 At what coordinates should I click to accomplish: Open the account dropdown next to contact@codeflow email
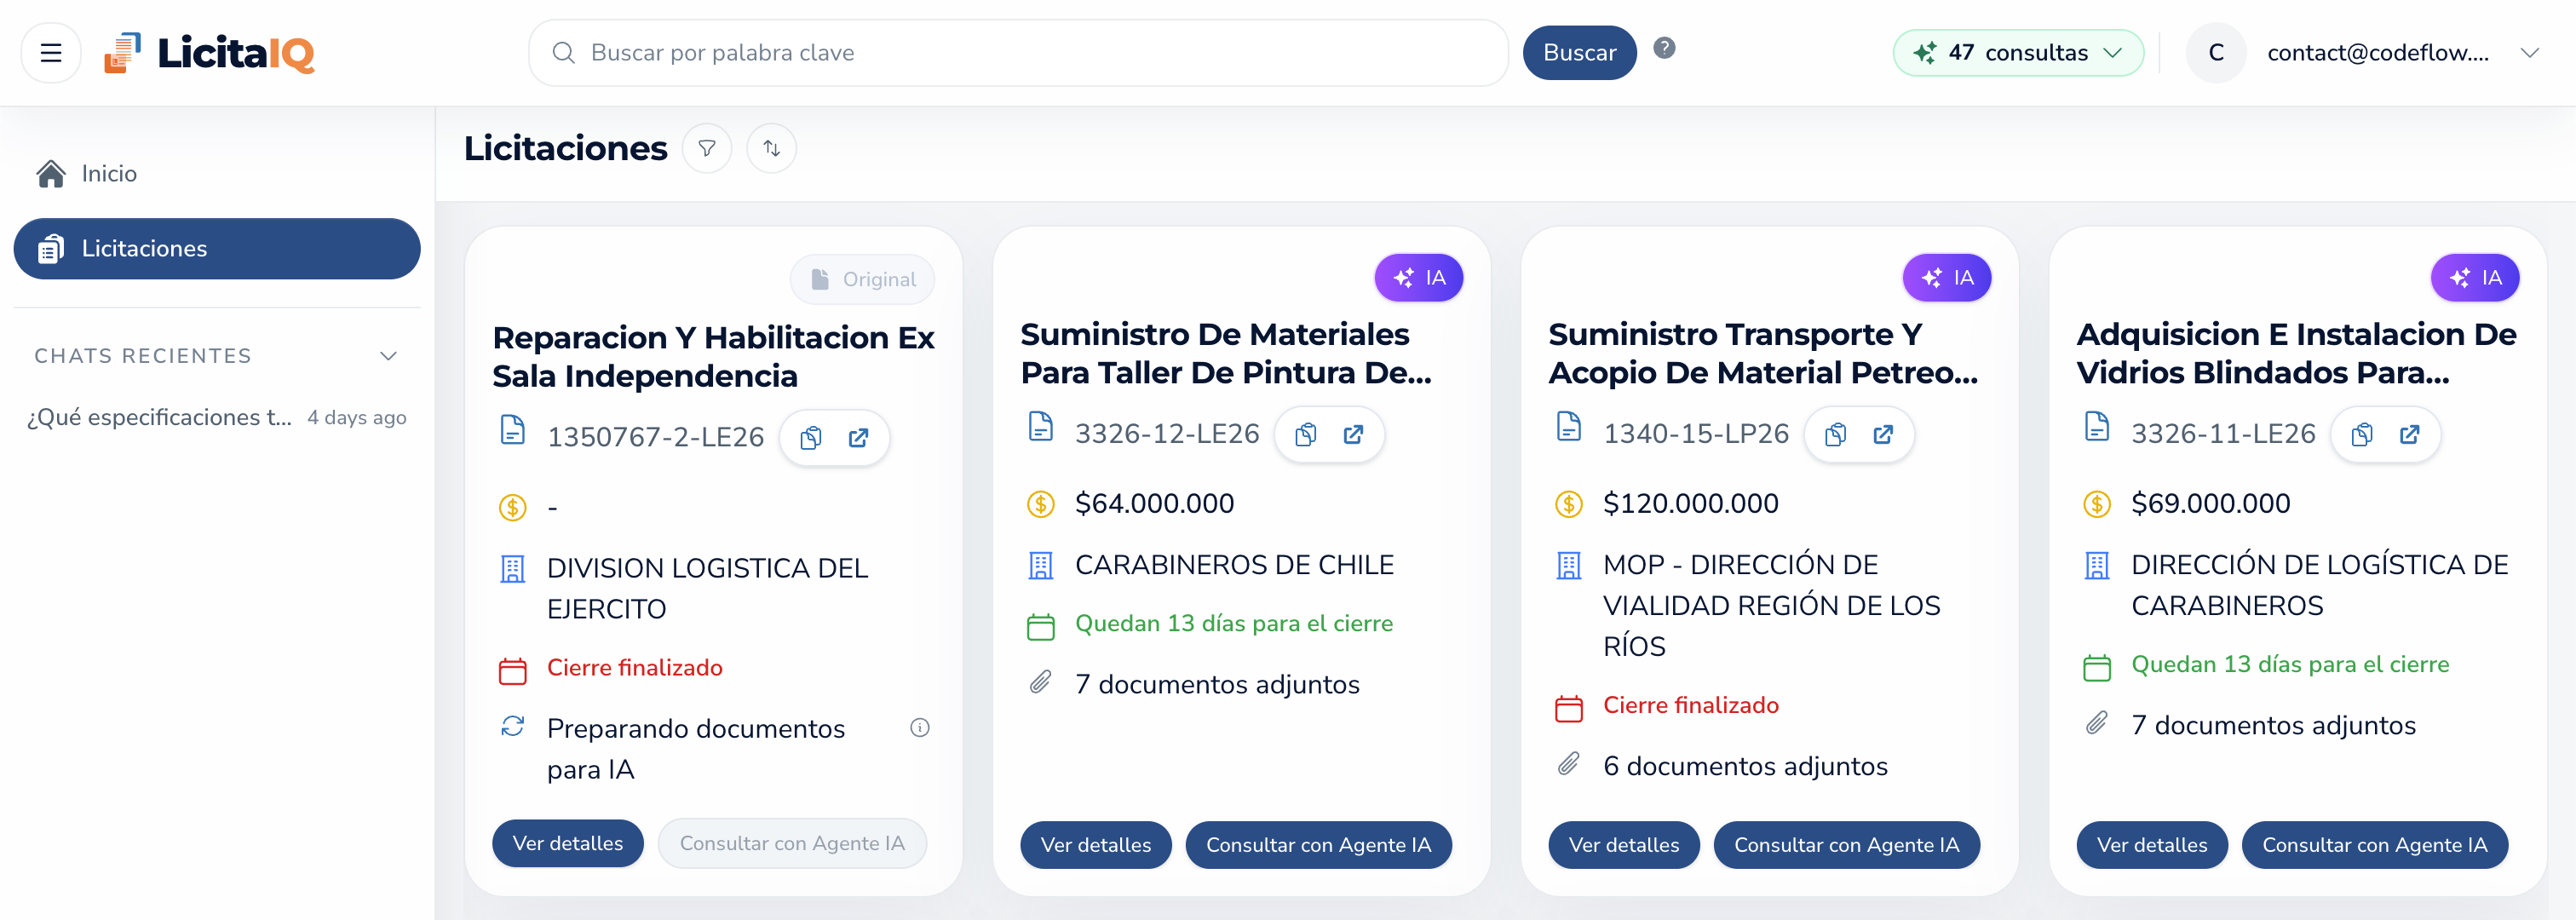point(2532,52)
